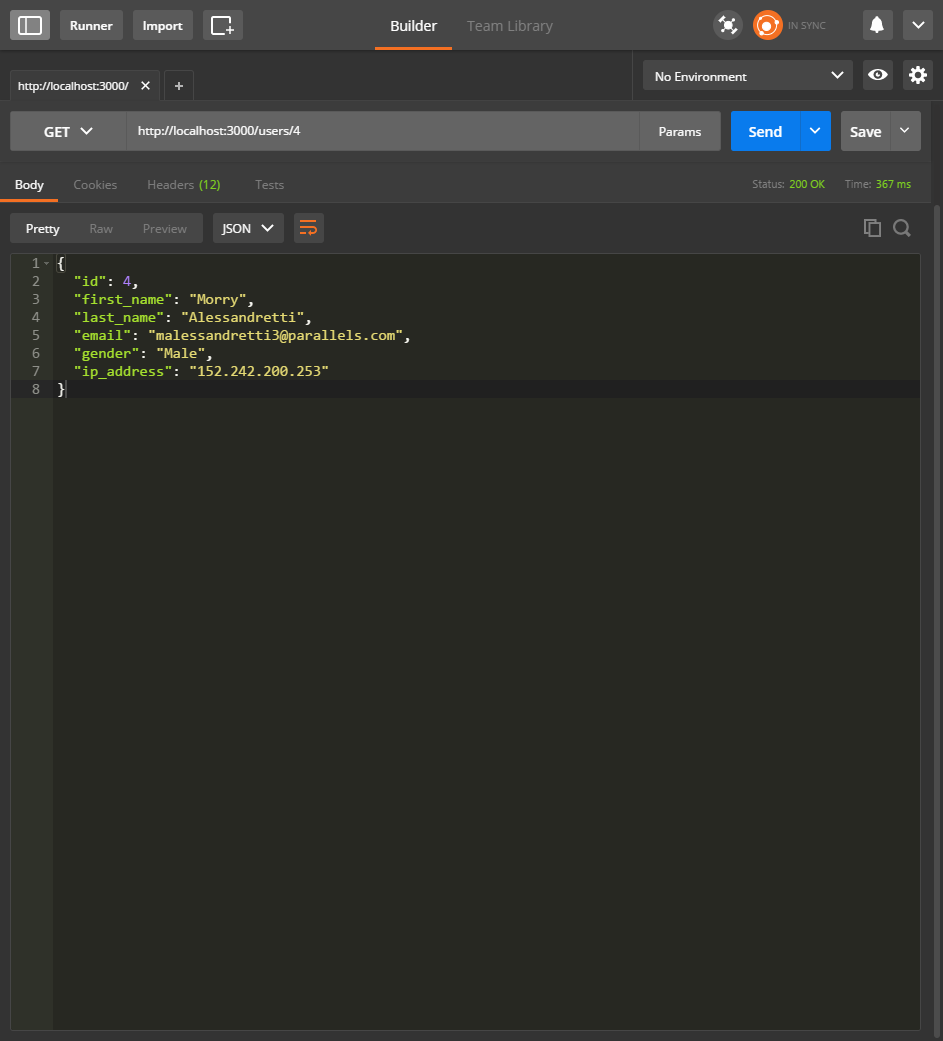Copy response body to clipboard
This screenshot has height=1041, width=943.
click(x=872, y=228)
